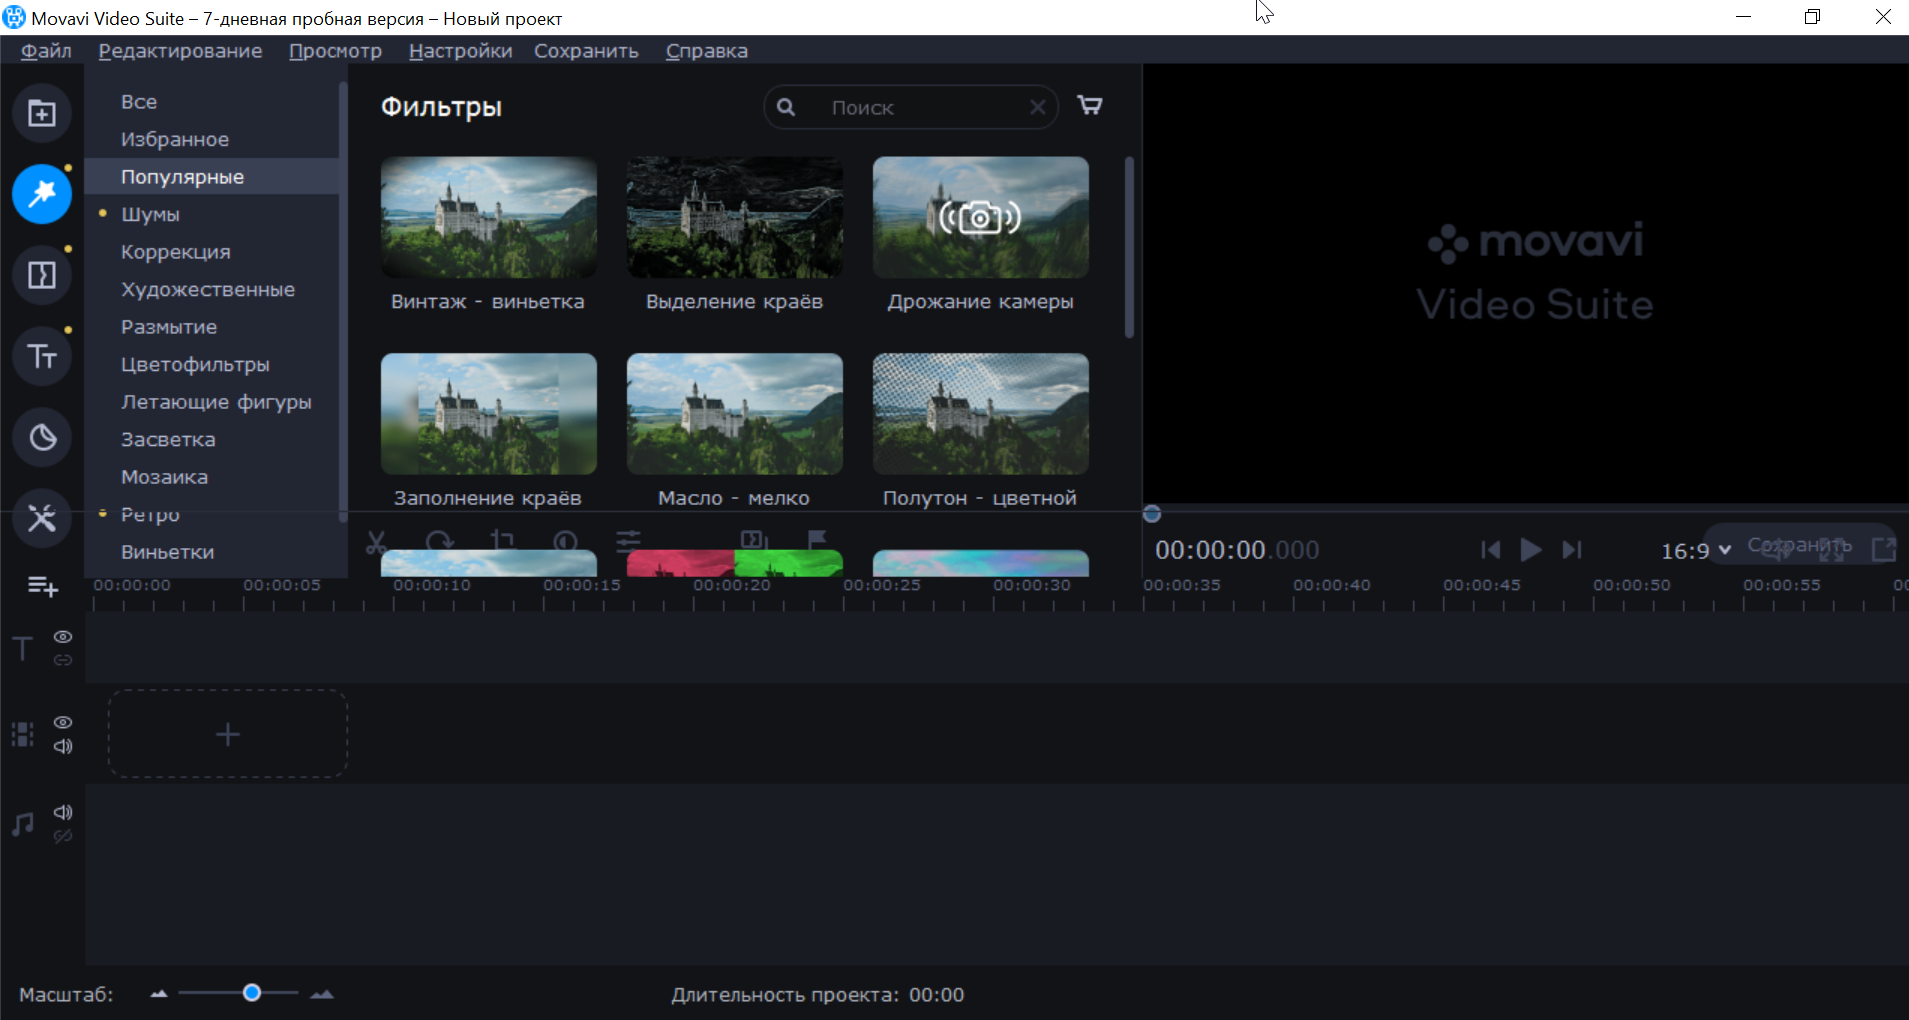Open the Файл menu
The height and width of the screenshot is (1020, 1909).
46,51
